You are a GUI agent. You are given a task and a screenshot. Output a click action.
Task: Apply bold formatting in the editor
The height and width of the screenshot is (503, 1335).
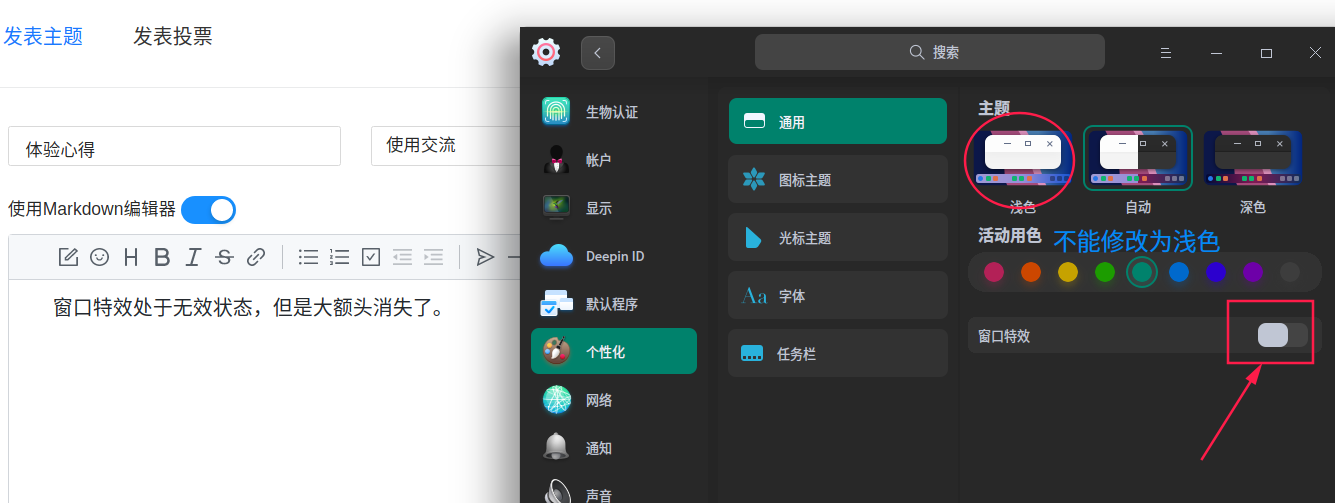coord(162,257)
